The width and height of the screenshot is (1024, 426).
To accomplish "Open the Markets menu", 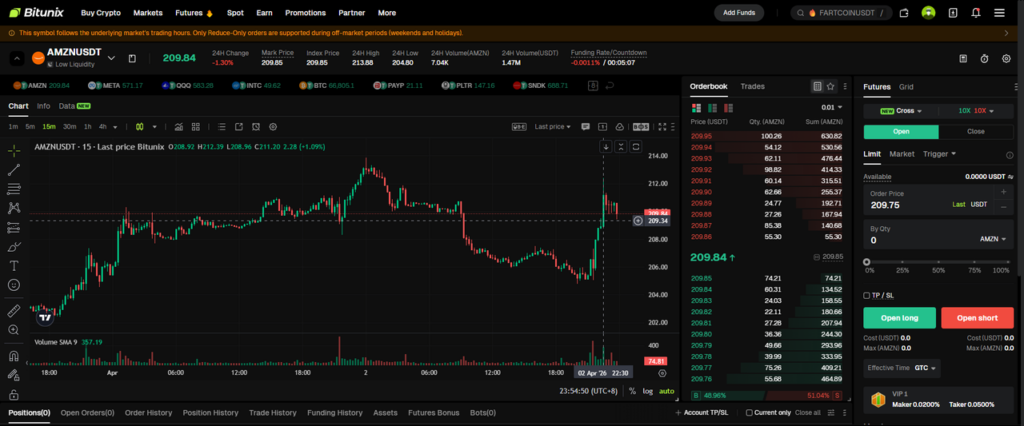I will 148,12.
